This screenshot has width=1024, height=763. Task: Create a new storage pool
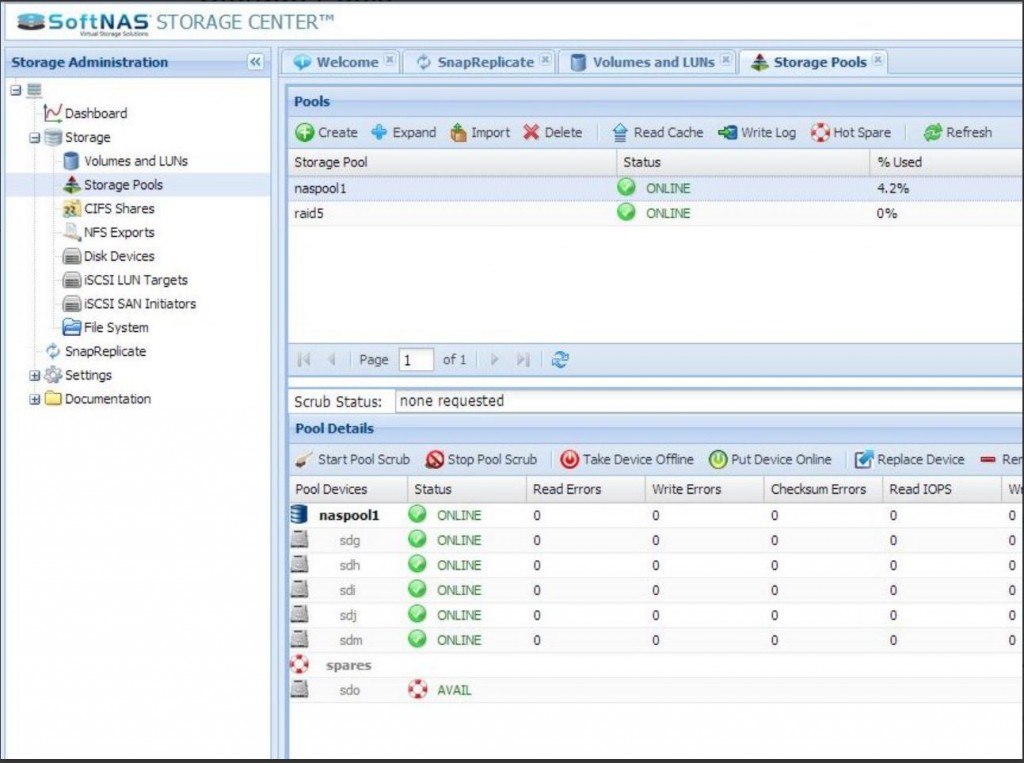[327, 133]
